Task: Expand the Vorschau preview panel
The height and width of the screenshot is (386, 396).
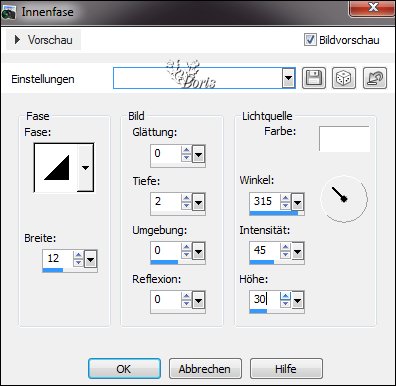Action: coord(44,40)
